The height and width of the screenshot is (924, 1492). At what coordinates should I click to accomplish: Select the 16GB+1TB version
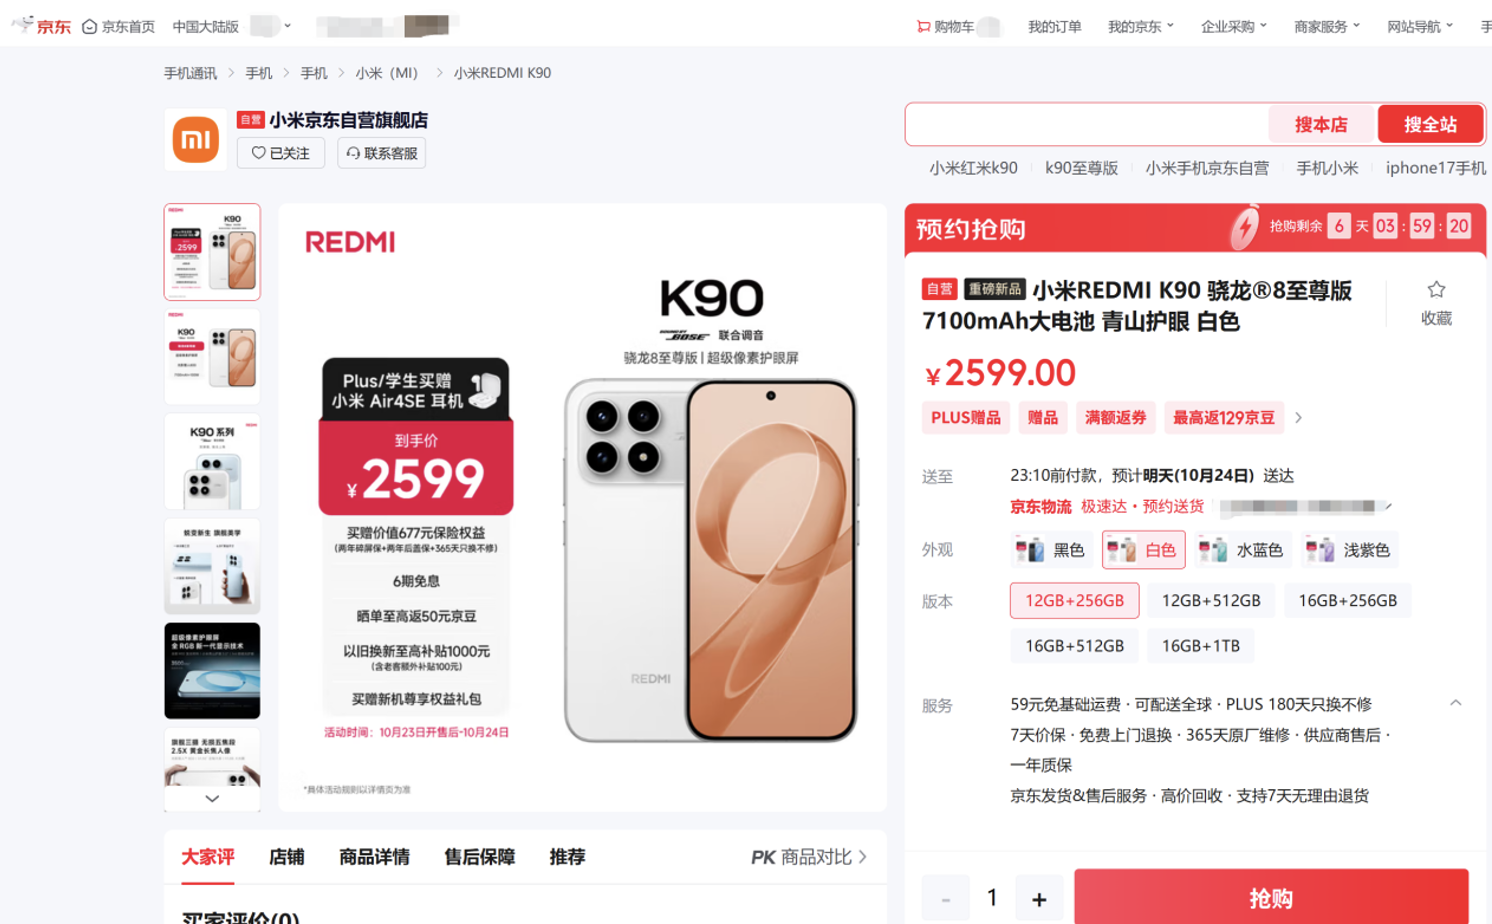click(1201, 646)
